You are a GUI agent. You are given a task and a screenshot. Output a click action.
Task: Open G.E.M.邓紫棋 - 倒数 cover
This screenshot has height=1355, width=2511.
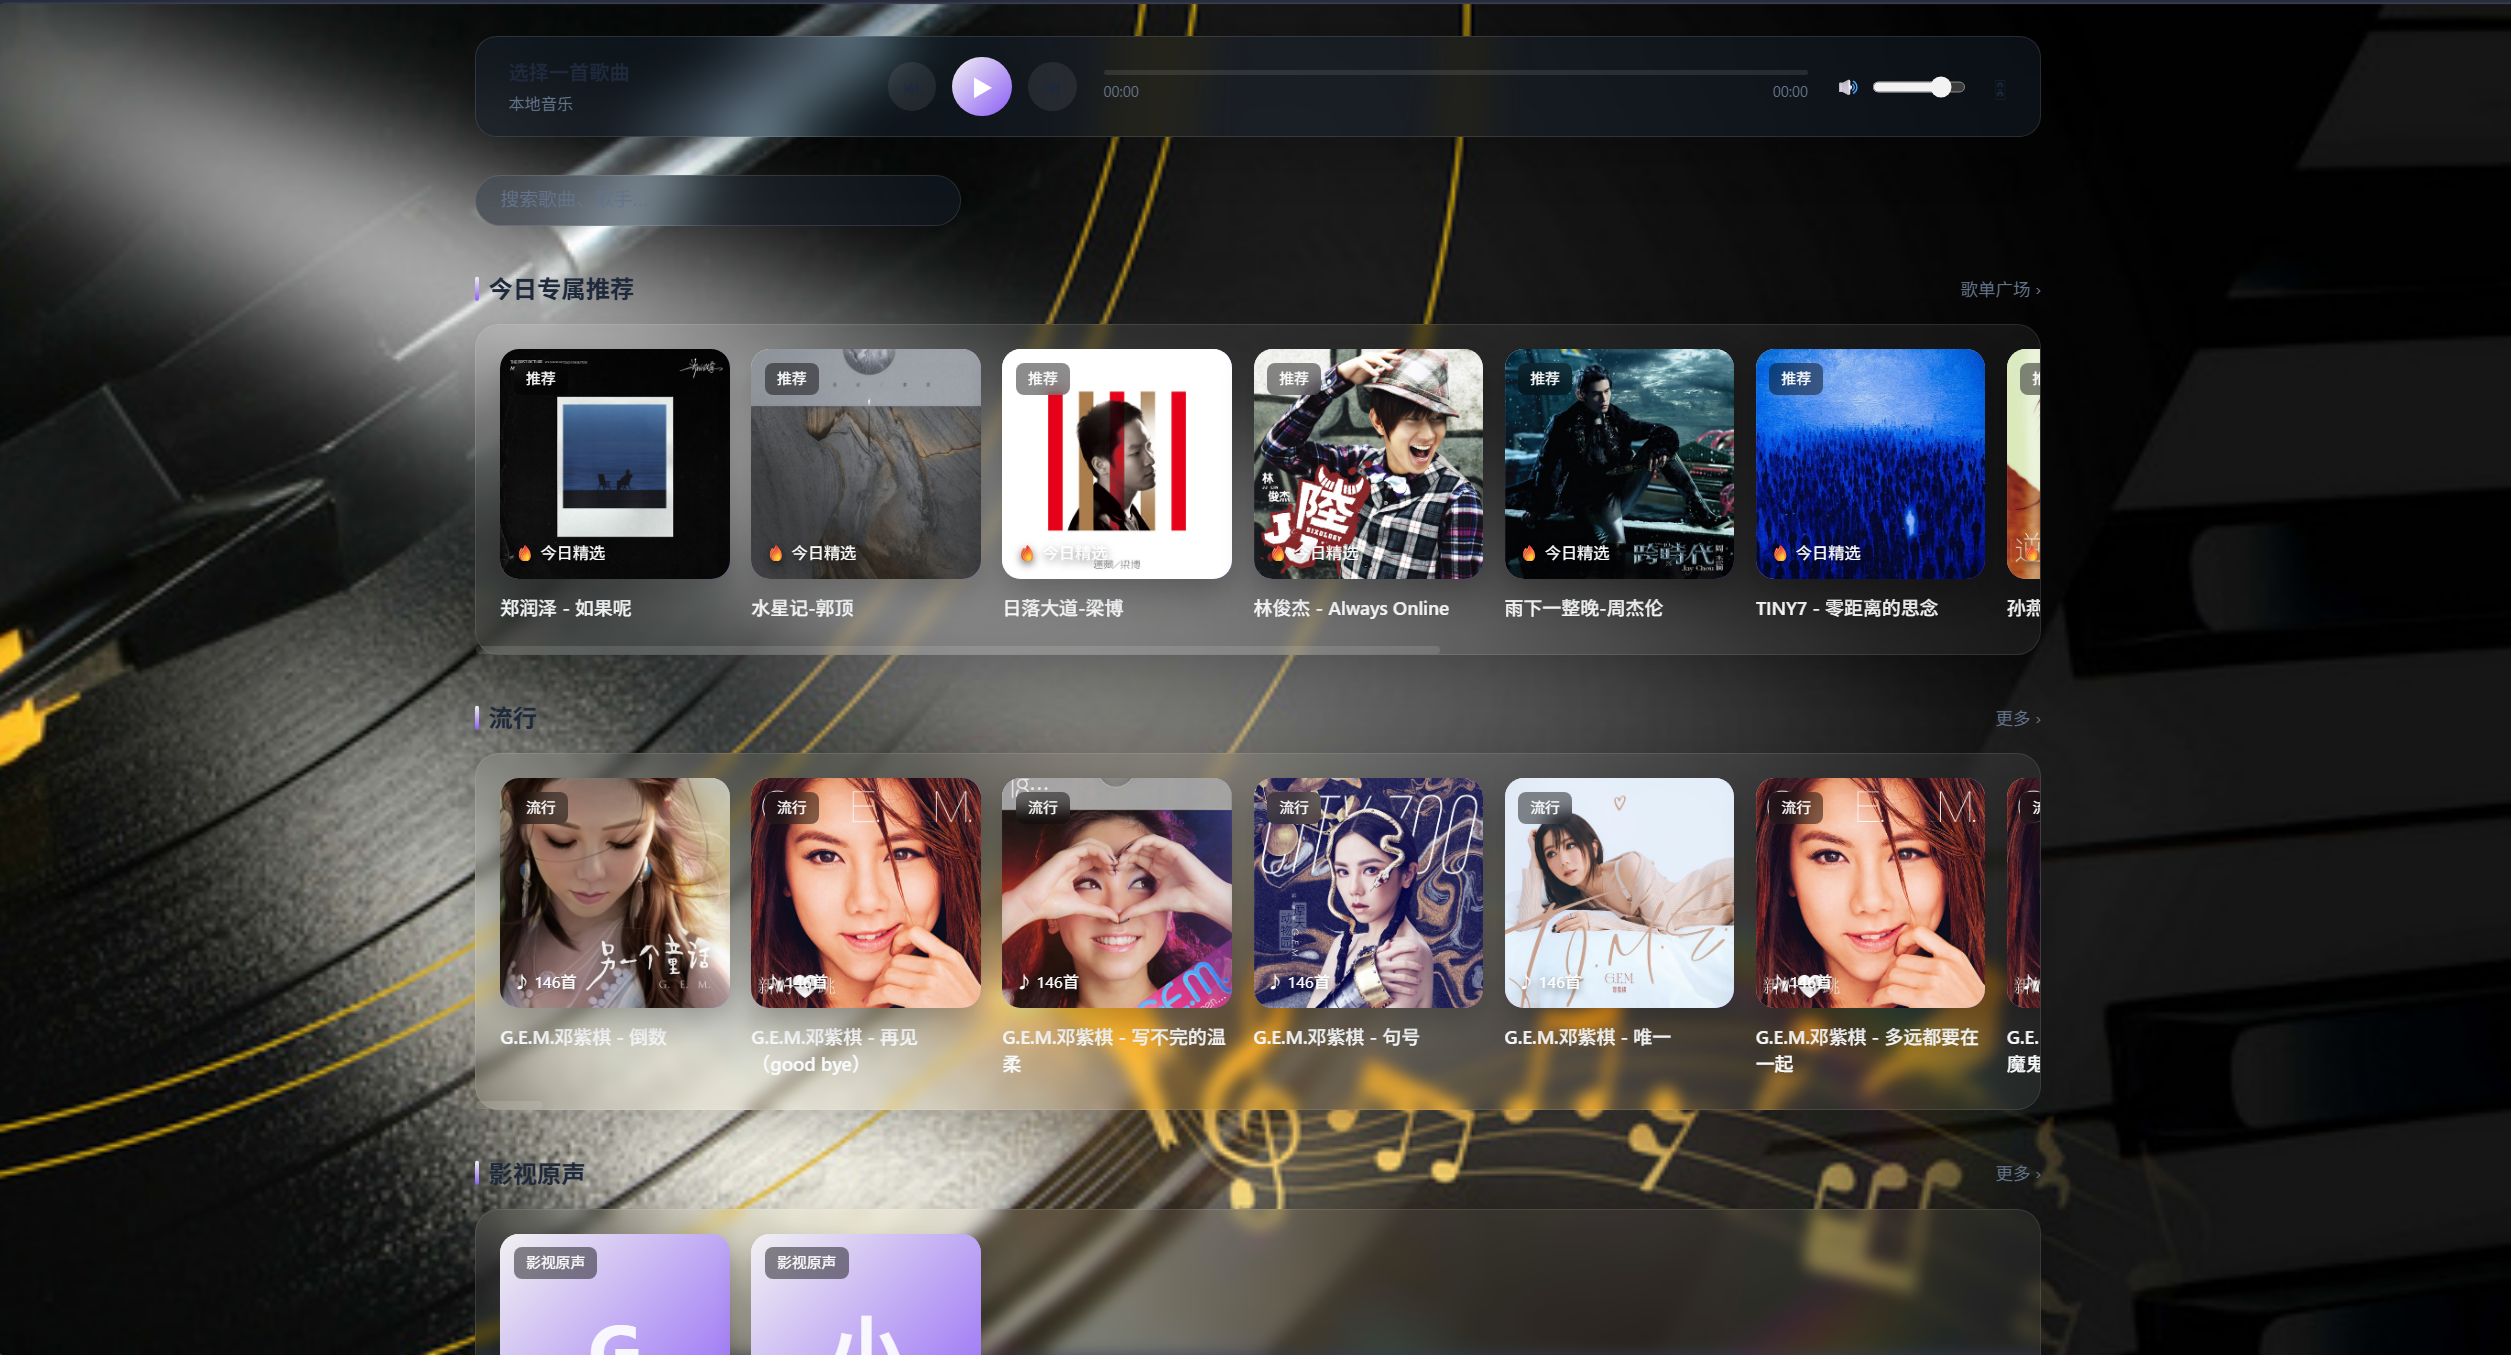coord(615,893)
